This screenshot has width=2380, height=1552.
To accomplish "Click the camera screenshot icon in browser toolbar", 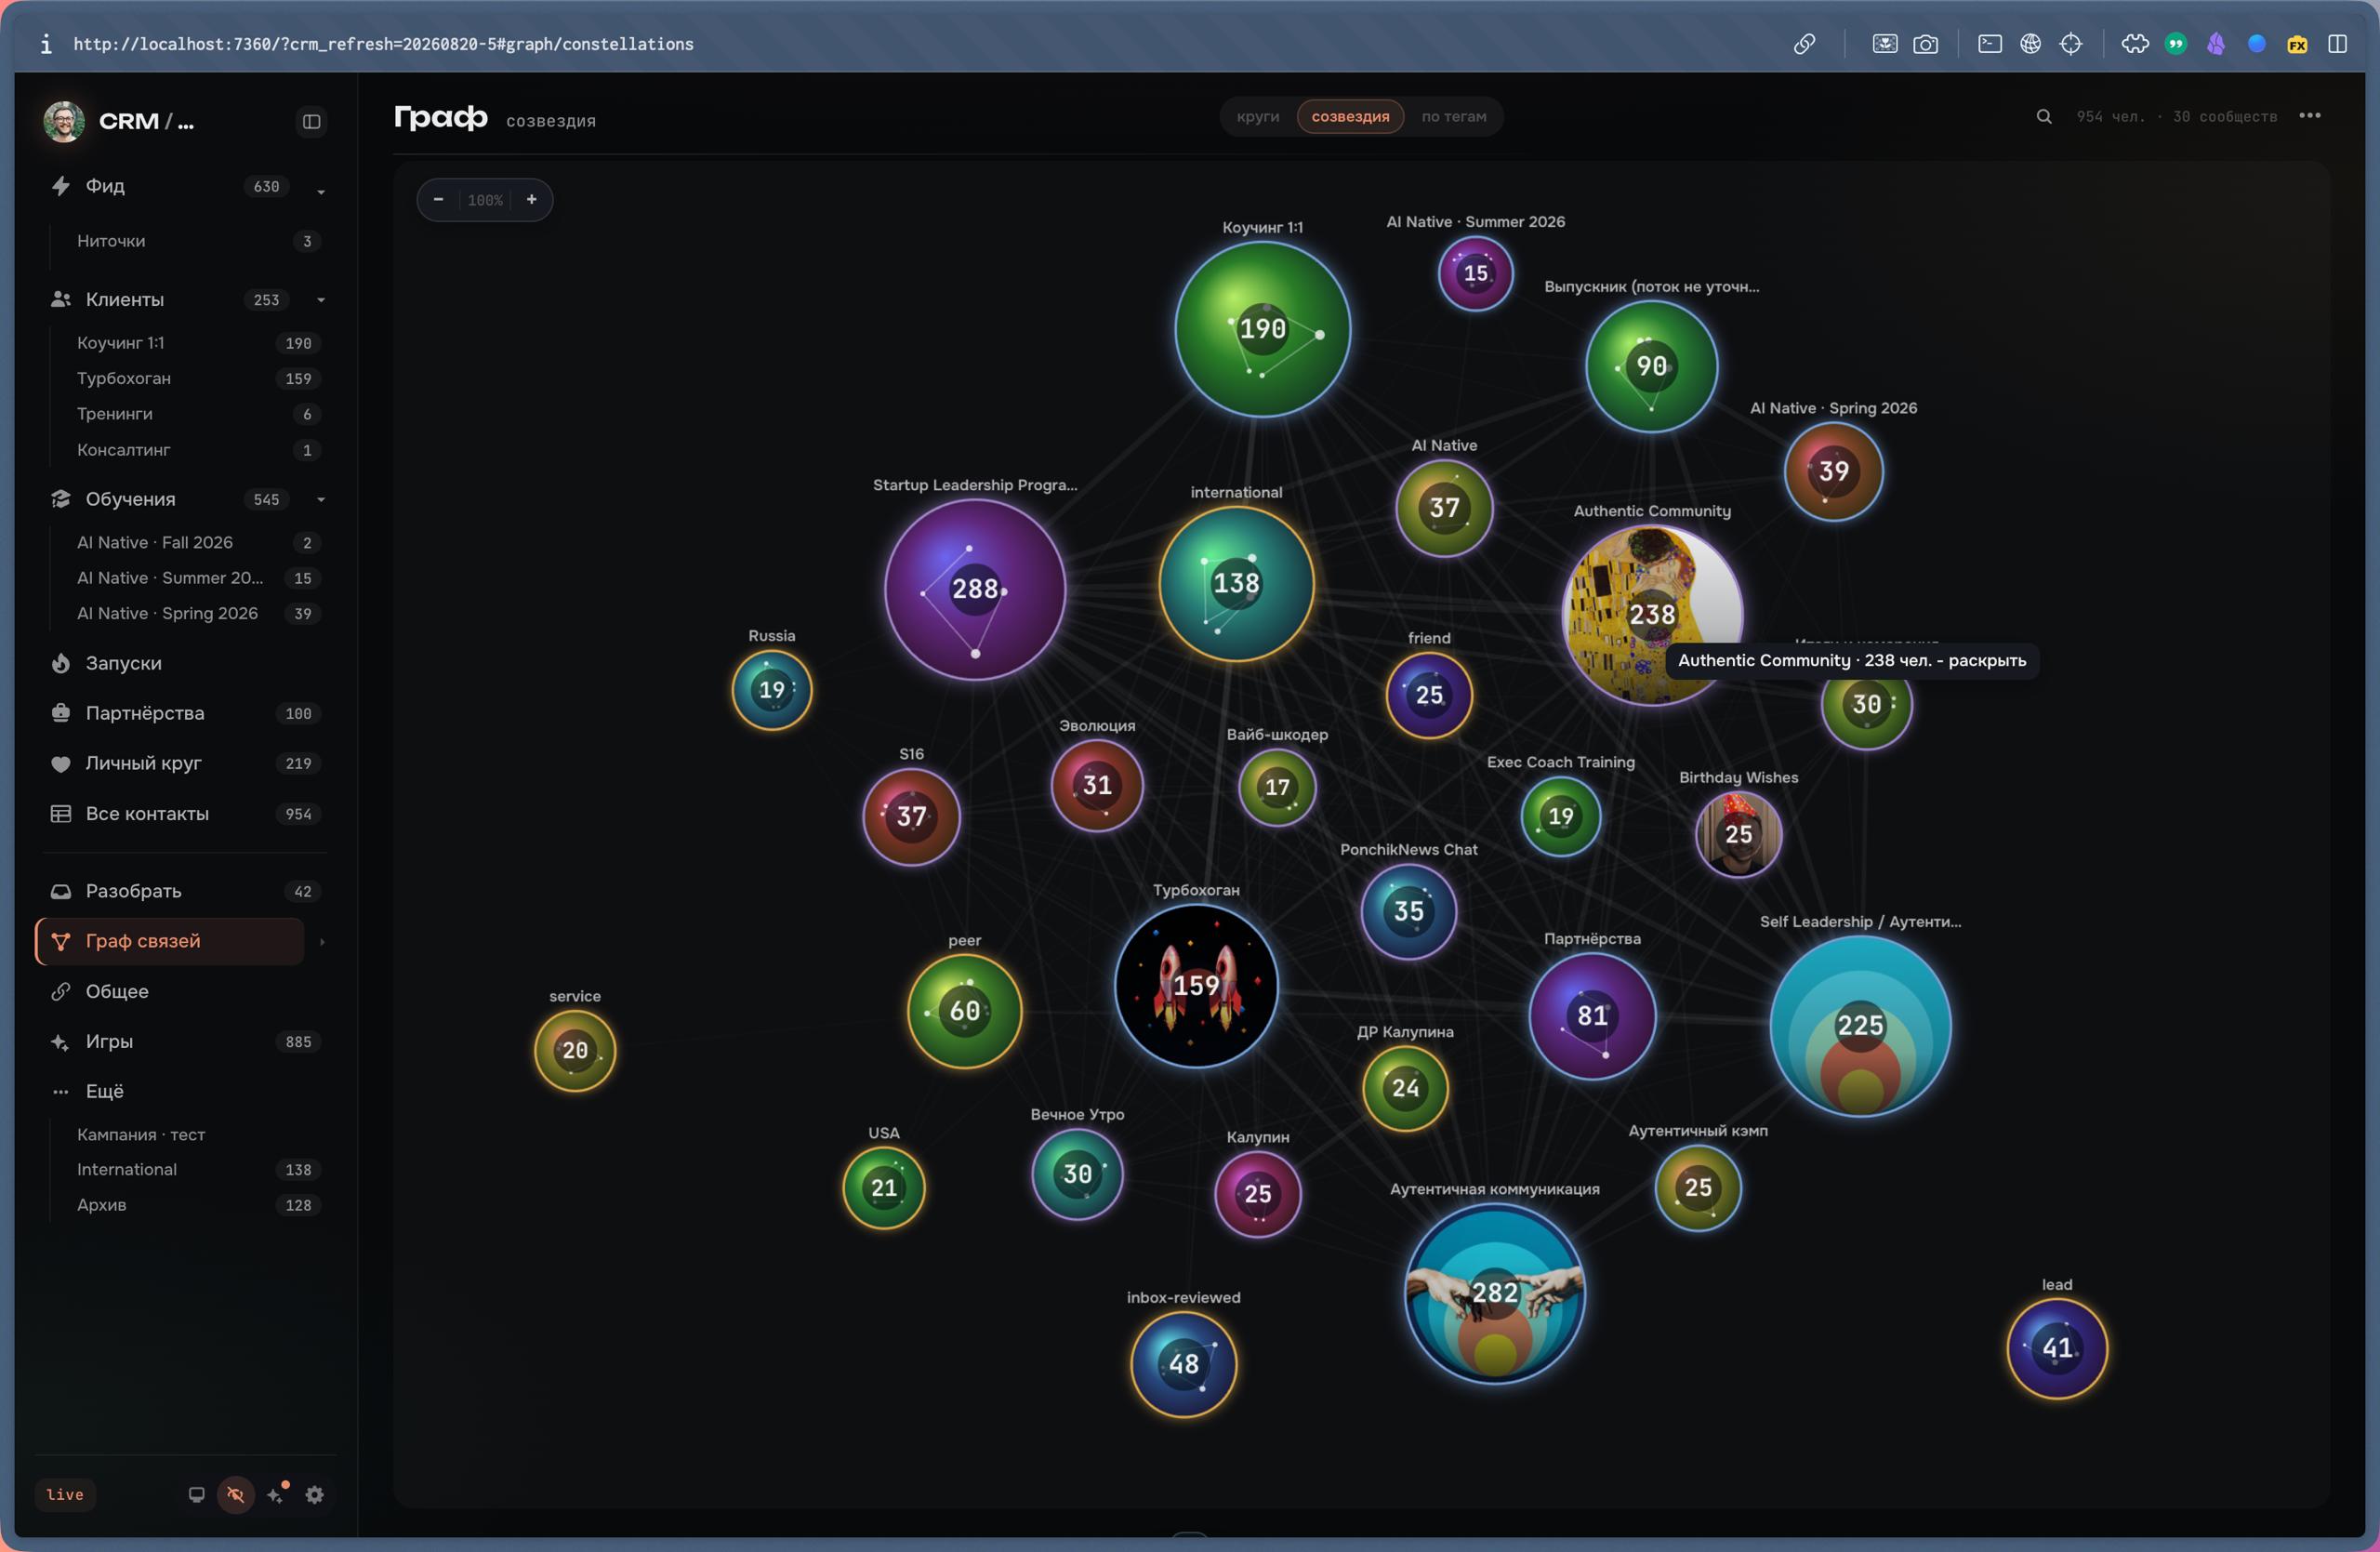I will click(x=1925, y=44).
